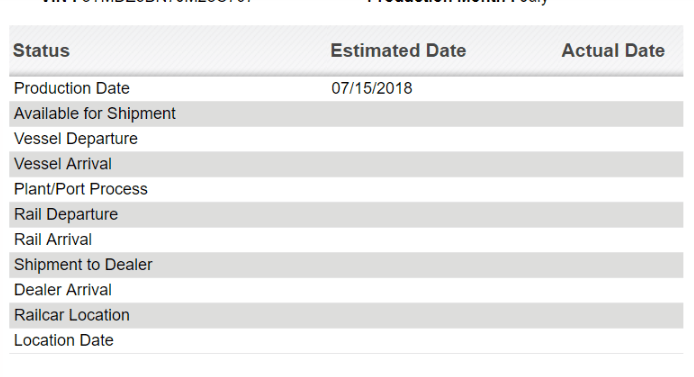The height and width of the screenshot is (377, 694).
Task: Select the Rail Arrival row
Action: 346,240
